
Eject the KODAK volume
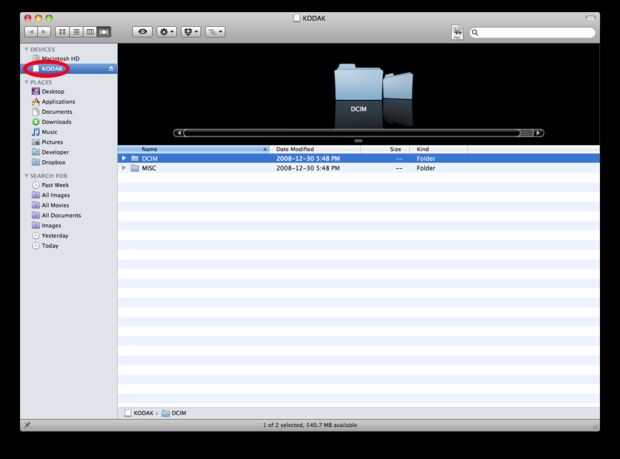point(111,69)
